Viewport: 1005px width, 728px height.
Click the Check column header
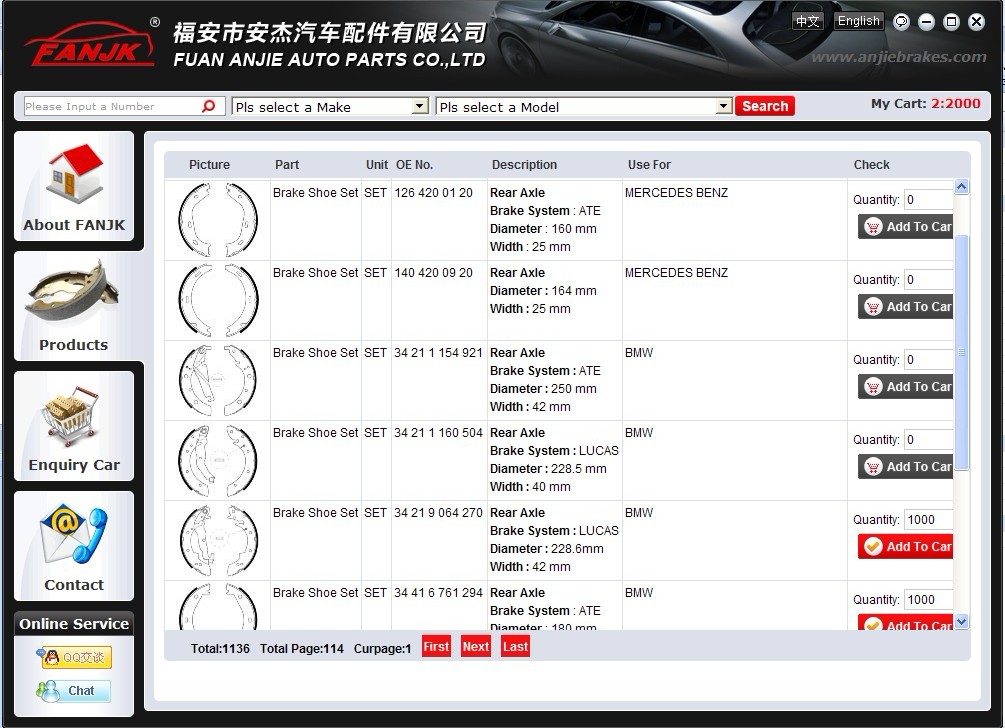(872, 165)
